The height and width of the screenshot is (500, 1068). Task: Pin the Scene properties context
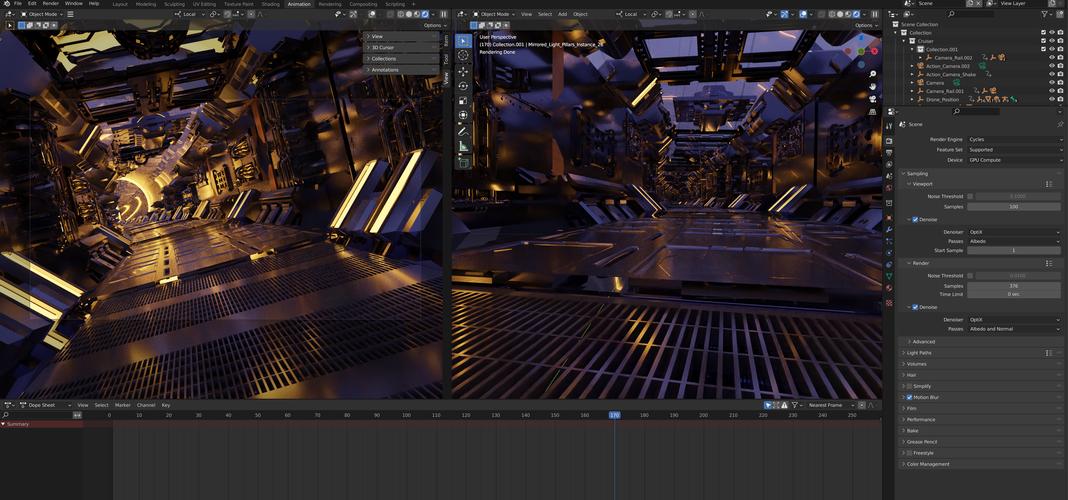1060,125
